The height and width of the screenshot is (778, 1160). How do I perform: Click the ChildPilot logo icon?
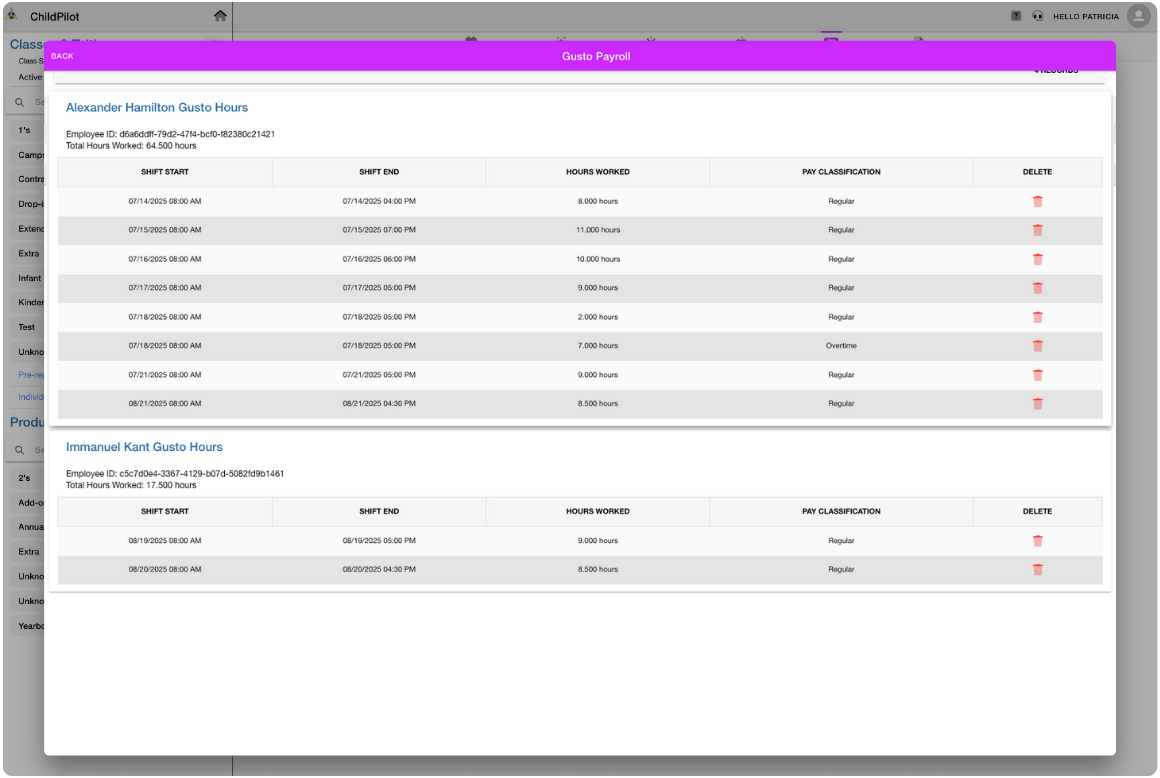[x=13, y=15]
